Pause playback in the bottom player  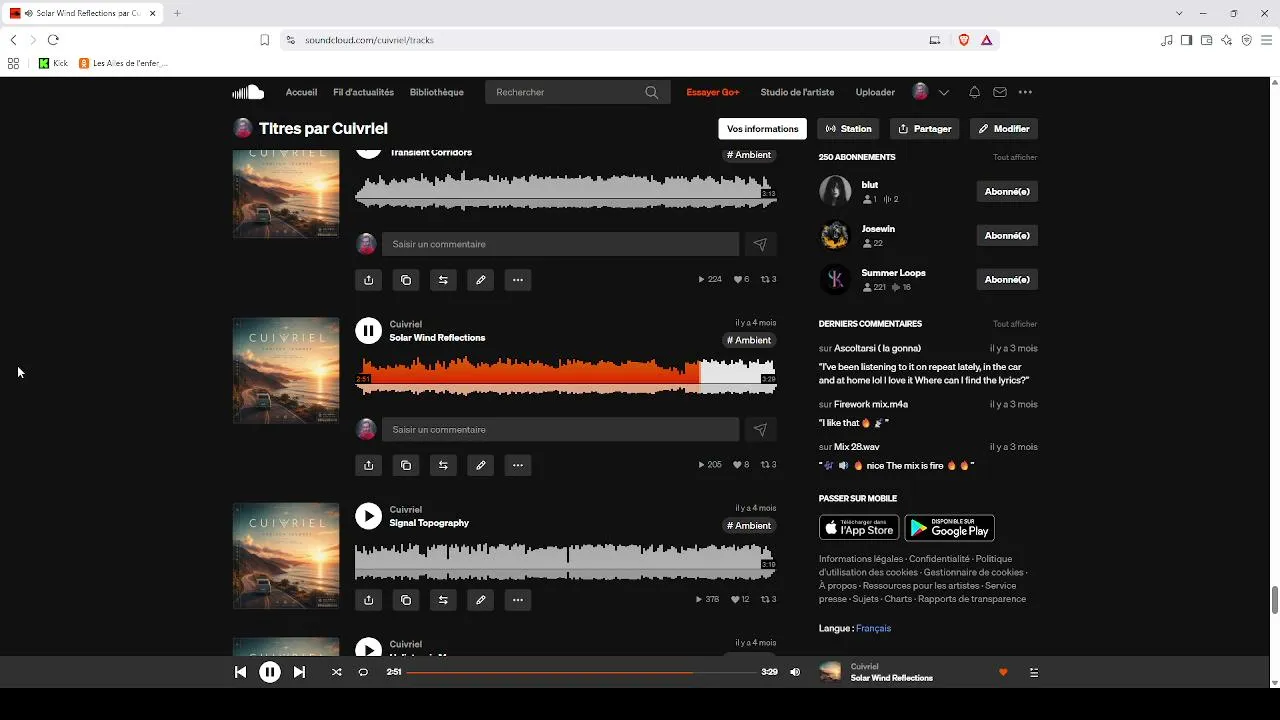270,672
